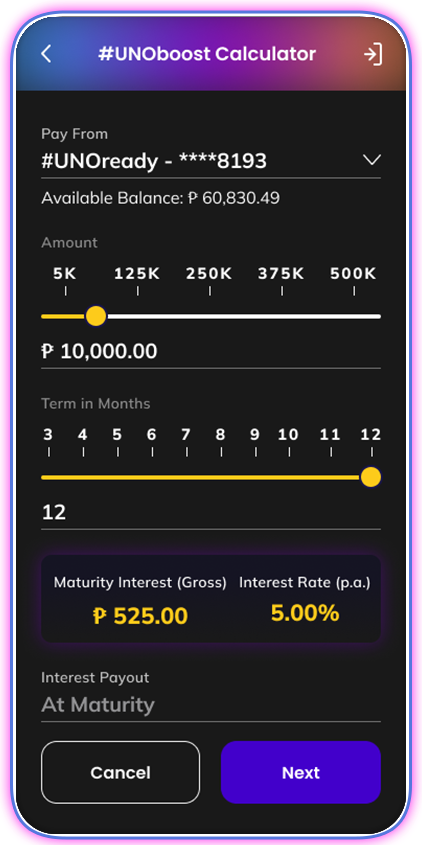
Task: Click the term input field showing 12
Action: [x=211, y=512]
